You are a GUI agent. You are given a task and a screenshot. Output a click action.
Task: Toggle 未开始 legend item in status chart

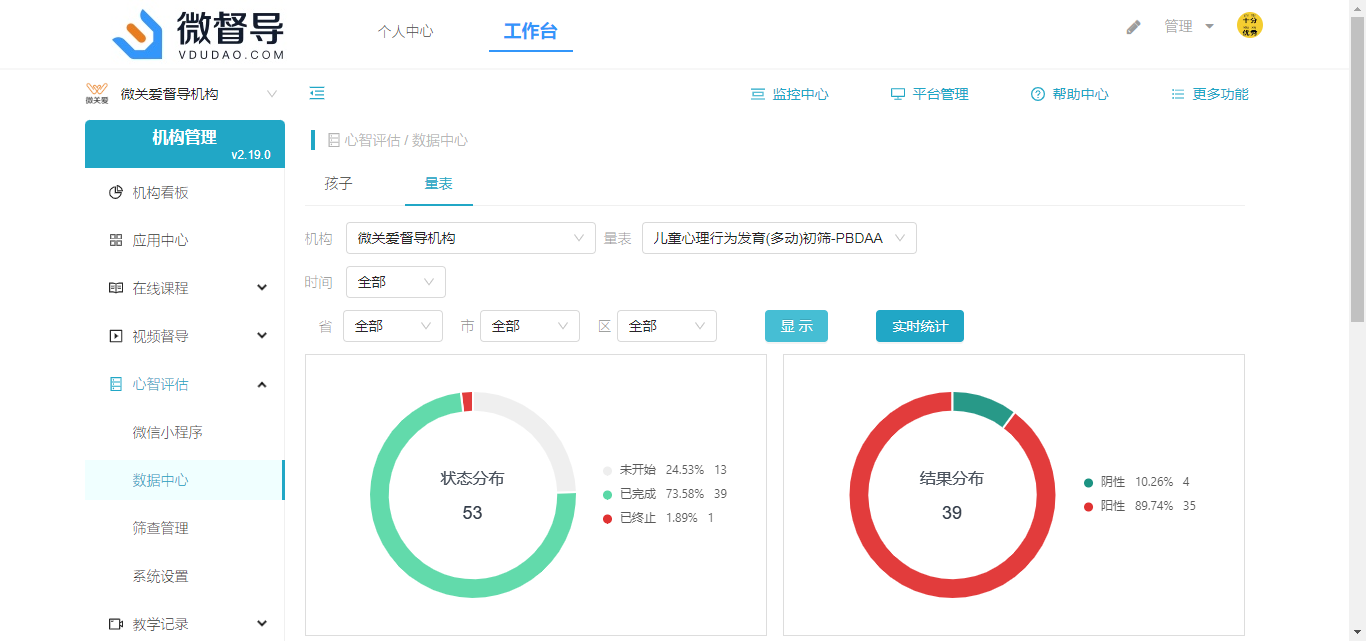637,470
